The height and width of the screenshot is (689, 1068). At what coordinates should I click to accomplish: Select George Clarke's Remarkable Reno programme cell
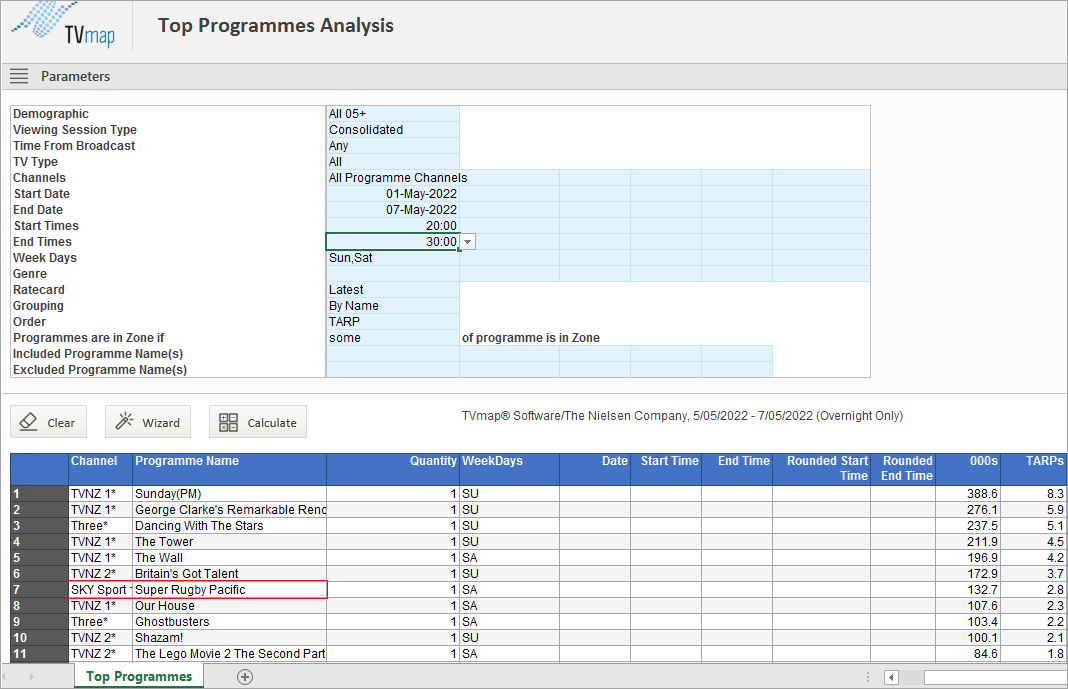pos(230,510)
